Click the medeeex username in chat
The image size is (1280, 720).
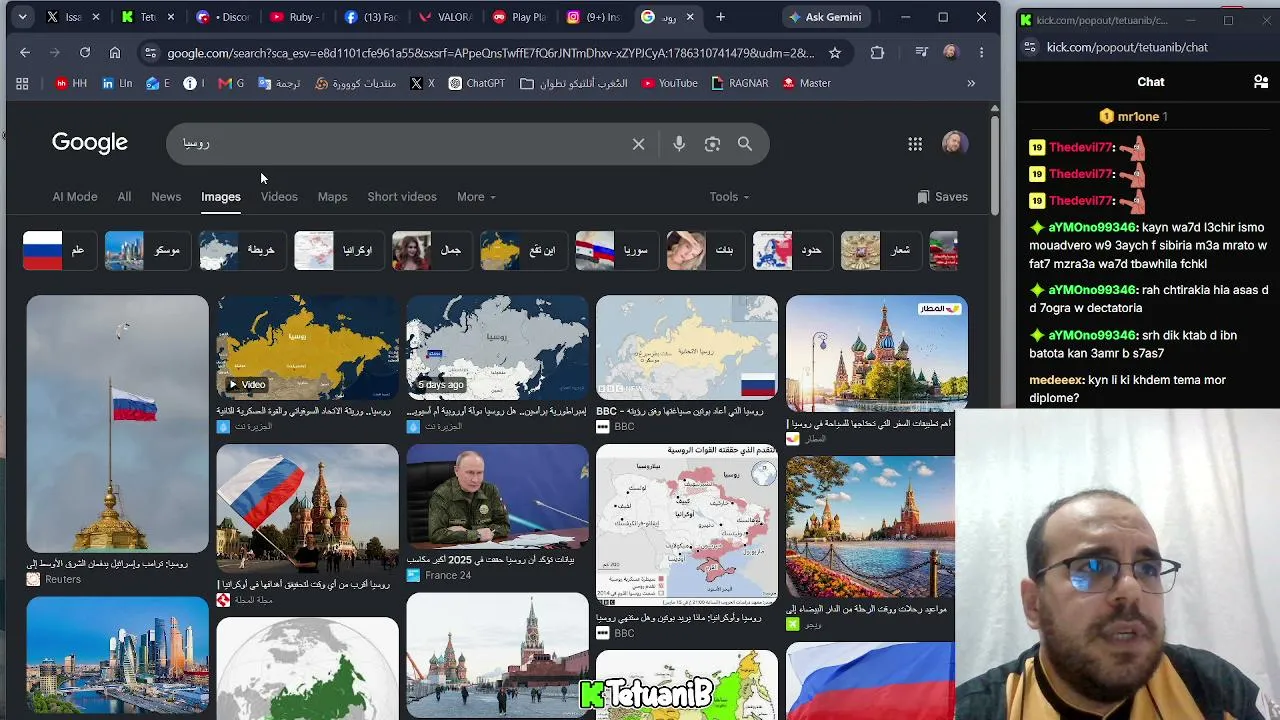[x=1057, y=380]
